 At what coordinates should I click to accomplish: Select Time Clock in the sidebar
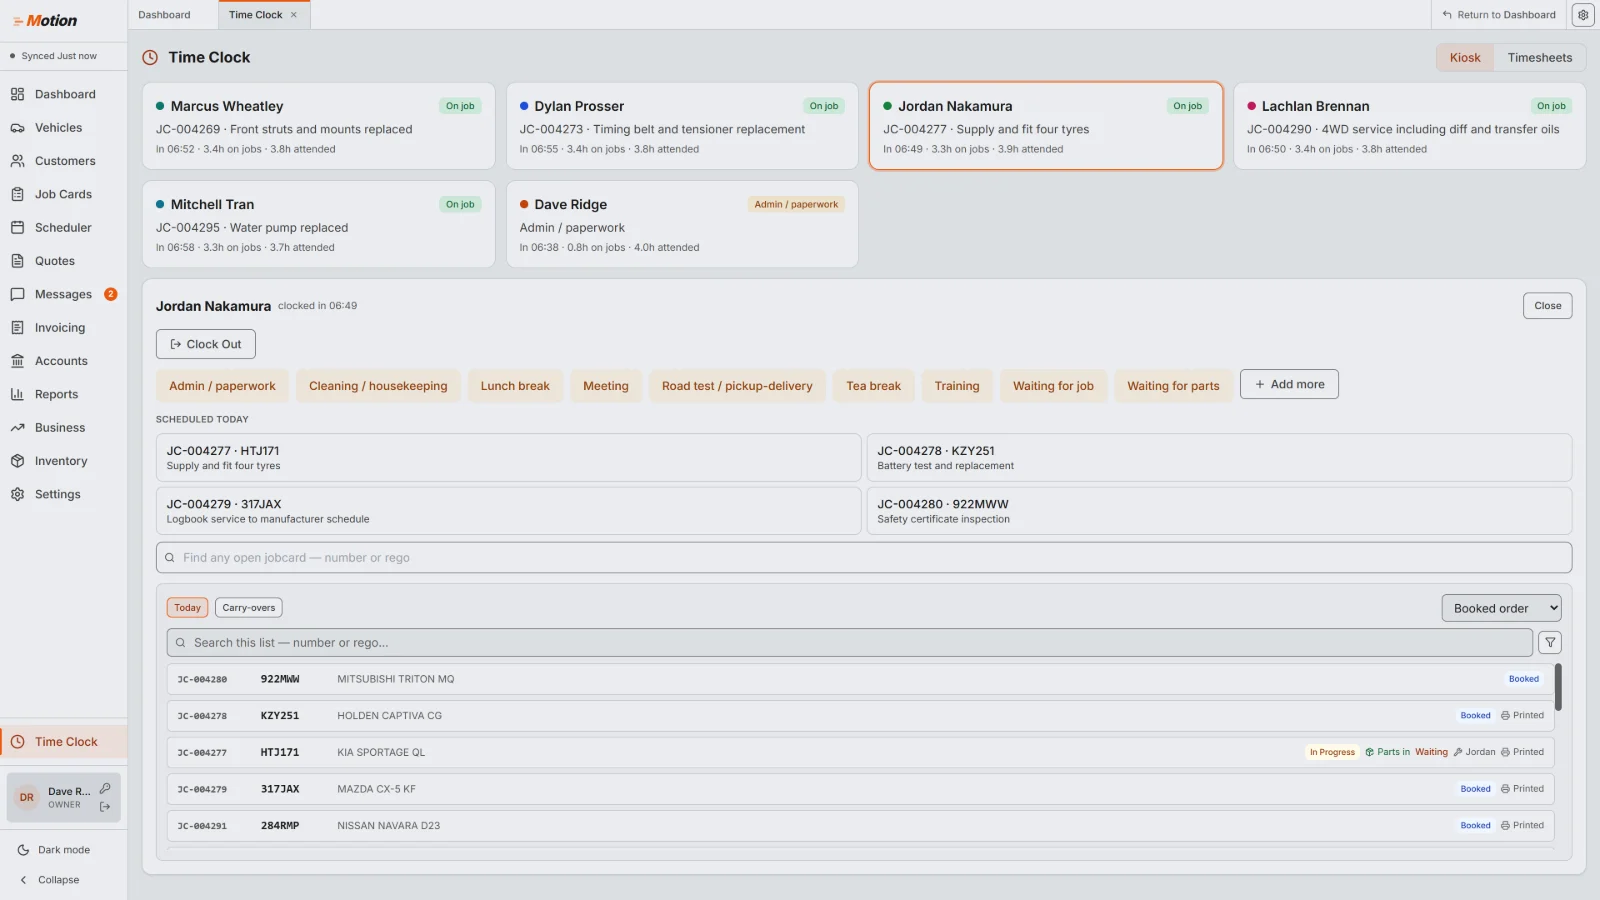[x=64, y=742]
